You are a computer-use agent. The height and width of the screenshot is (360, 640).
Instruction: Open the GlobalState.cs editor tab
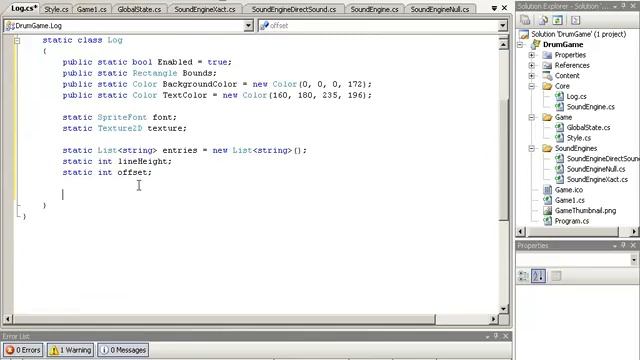click(139, 9)
